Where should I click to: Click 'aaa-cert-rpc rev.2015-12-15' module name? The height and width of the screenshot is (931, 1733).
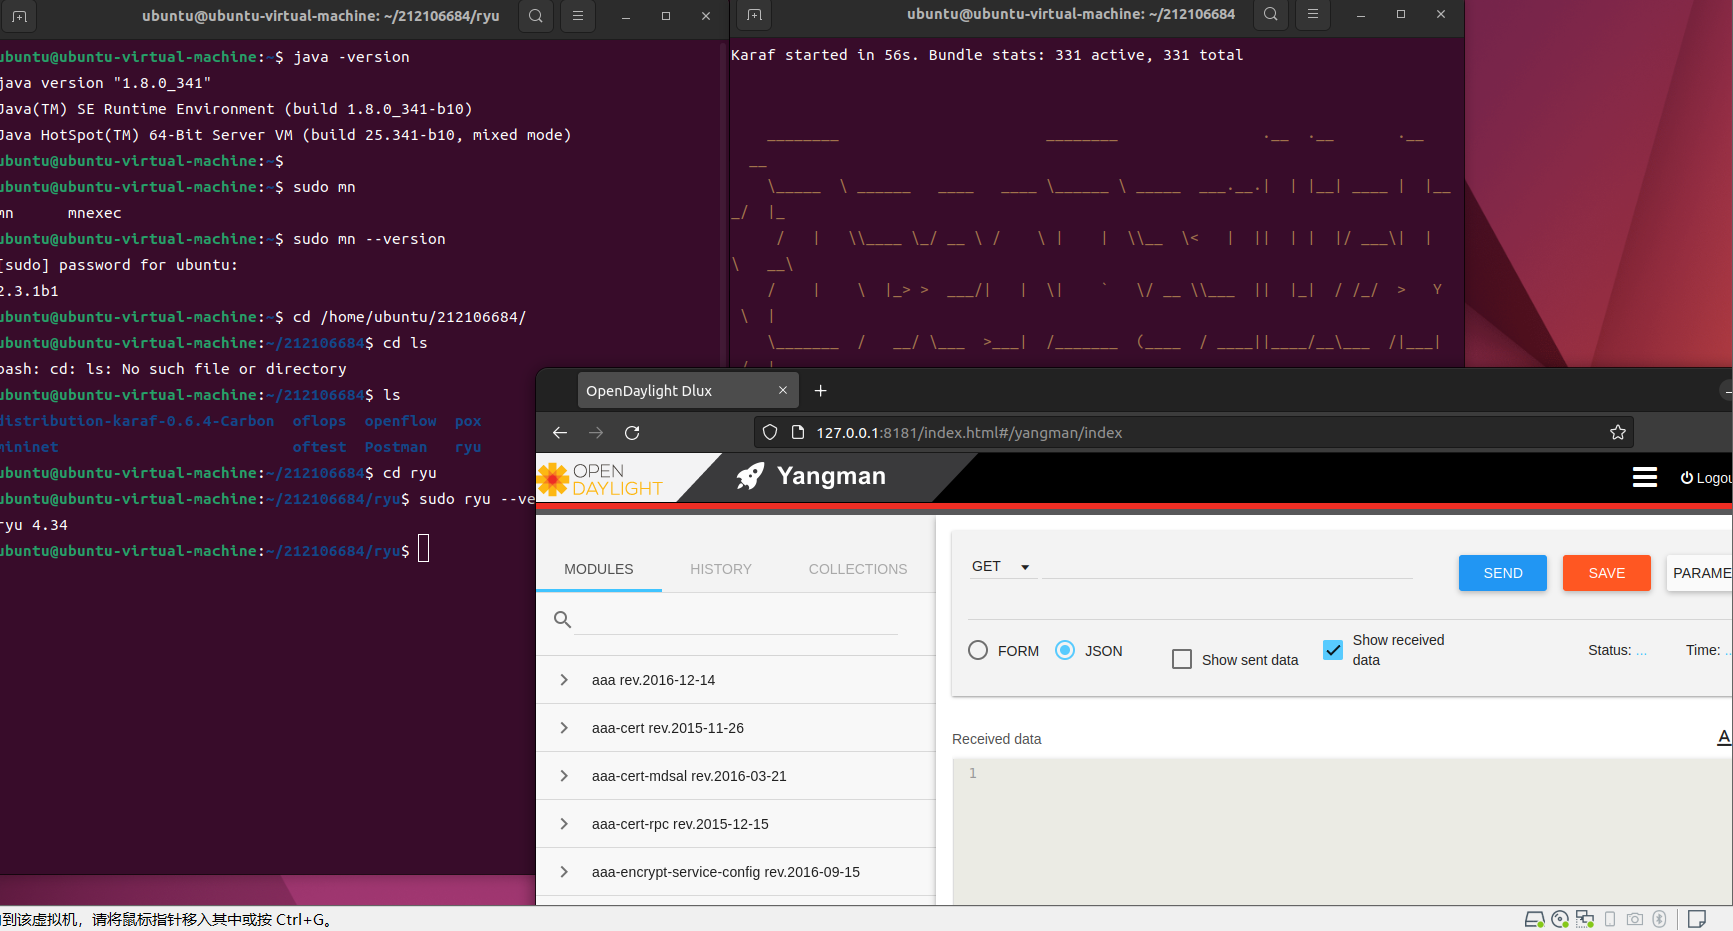(680, 824)
